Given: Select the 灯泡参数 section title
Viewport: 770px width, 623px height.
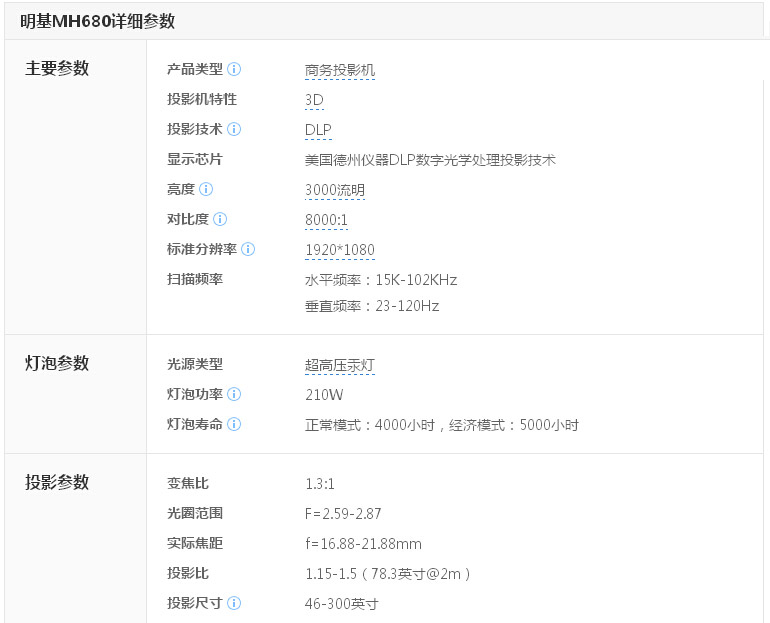Looking at the screenshot, I should (x=57, y=363).
